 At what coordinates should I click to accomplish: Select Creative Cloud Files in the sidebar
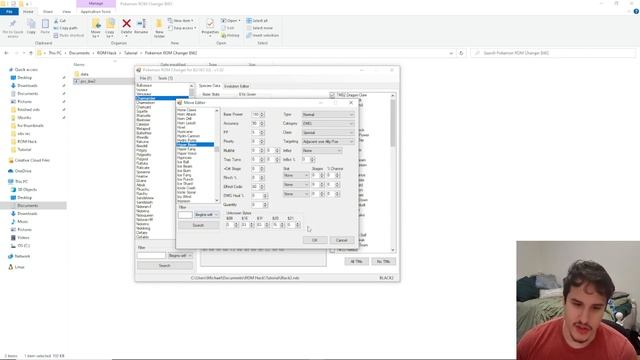pyautogui.click(x=29, y=160)
